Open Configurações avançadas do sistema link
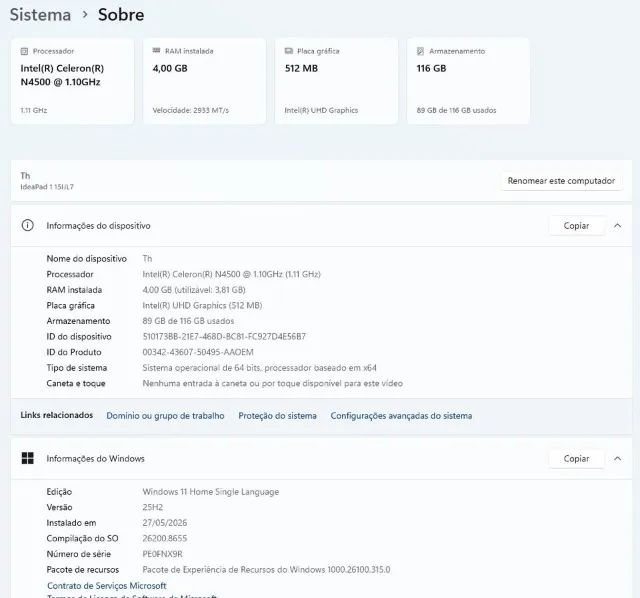 pos(401,416)
